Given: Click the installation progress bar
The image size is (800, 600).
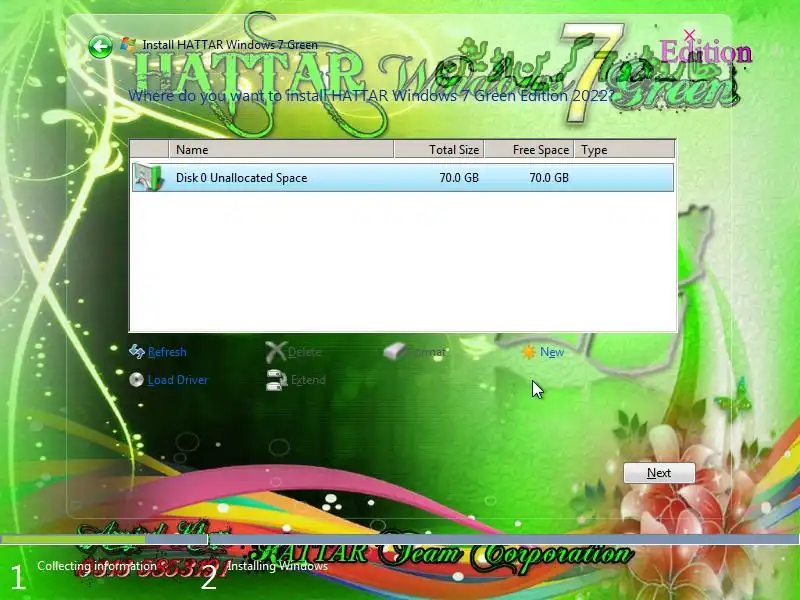Looking at the screenshot, I should (400, 539).
